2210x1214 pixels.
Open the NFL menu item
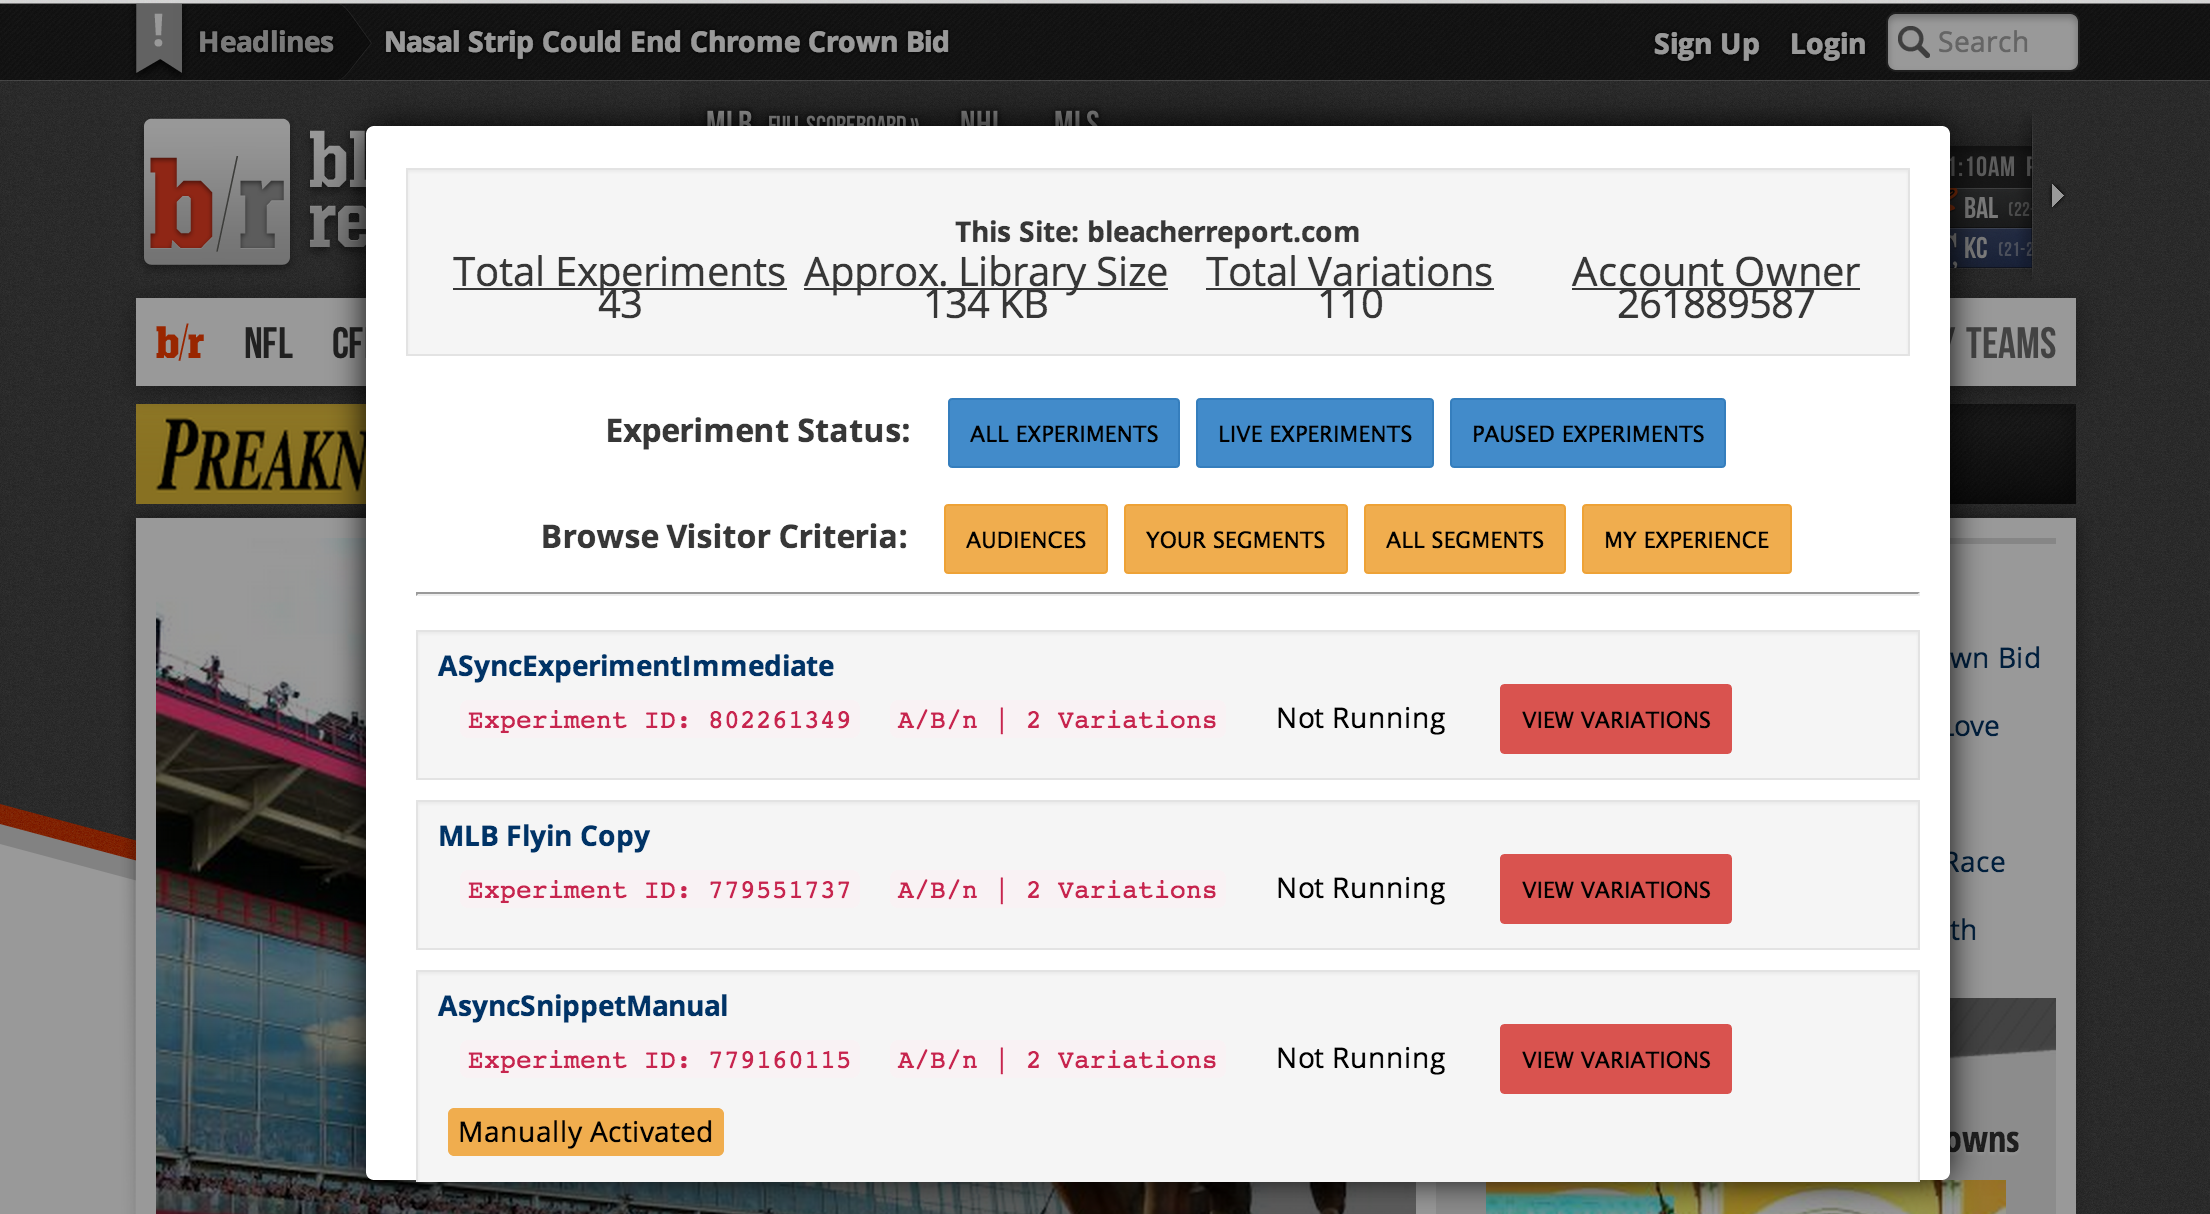268,343
